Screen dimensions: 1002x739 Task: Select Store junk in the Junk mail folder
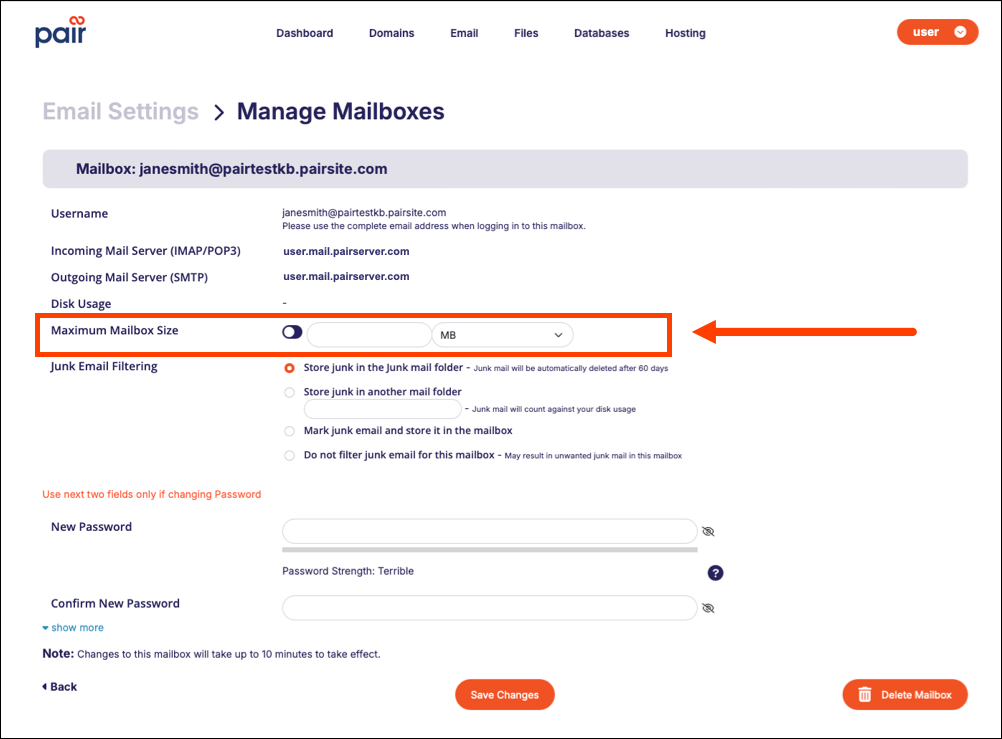[x=289, y=368]
